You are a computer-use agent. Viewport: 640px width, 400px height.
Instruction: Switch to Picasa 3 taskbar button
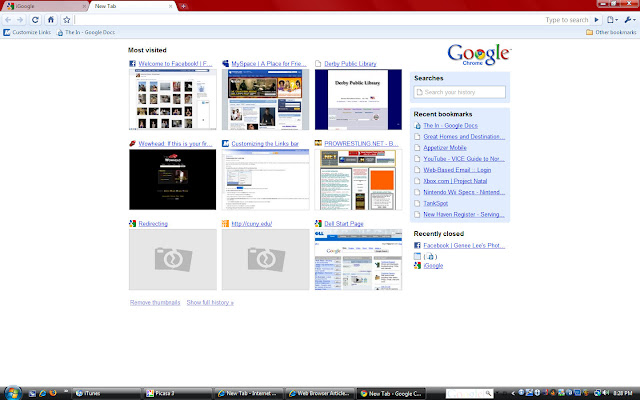click(178, 393)
